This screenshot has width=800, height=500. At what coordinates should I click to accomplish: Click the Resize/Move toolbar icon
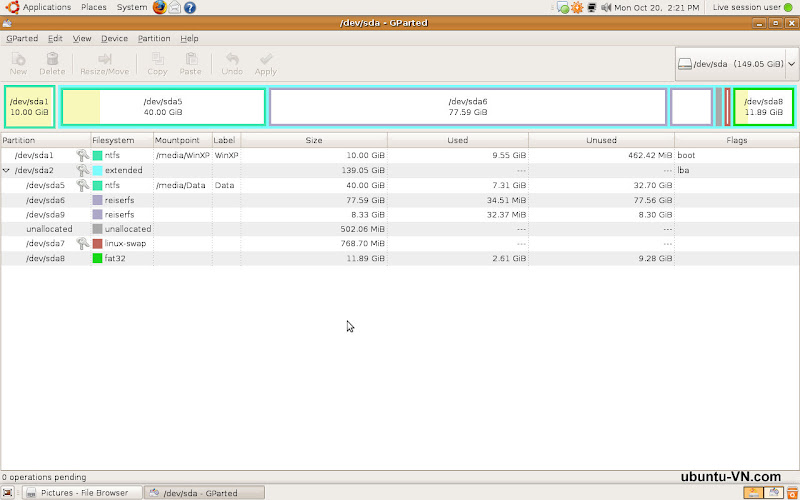(x=105, y=64)
